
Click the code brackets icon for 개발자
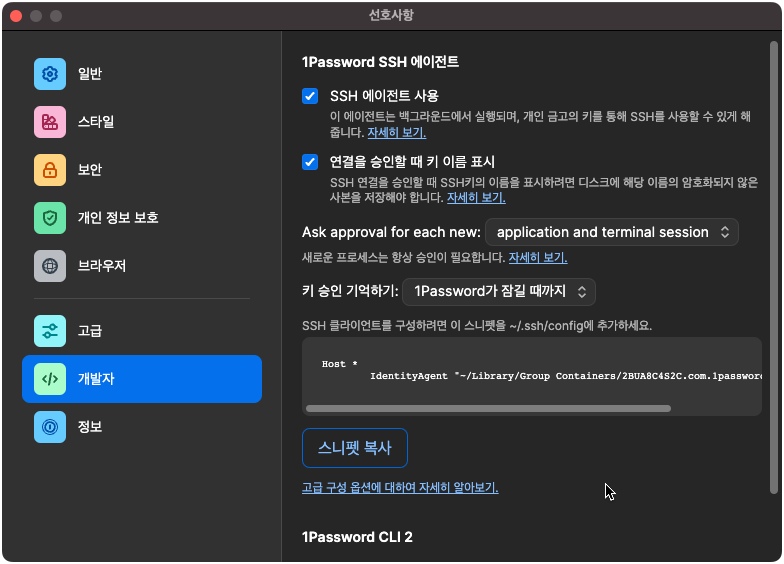click(50, 379)
